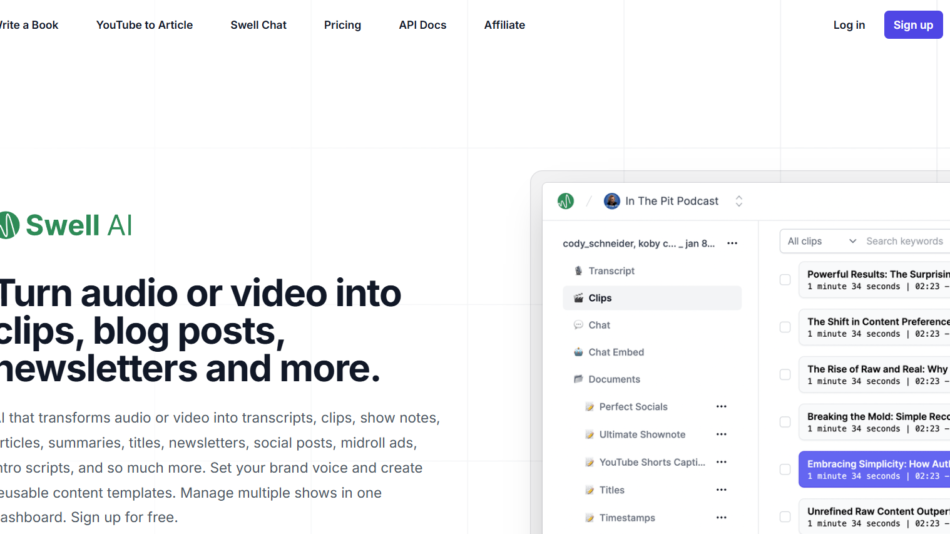Image resolution: width=950 pixels, height=534 pixels.
Task: Click the Log in link
Action: [x=849, y=25]
